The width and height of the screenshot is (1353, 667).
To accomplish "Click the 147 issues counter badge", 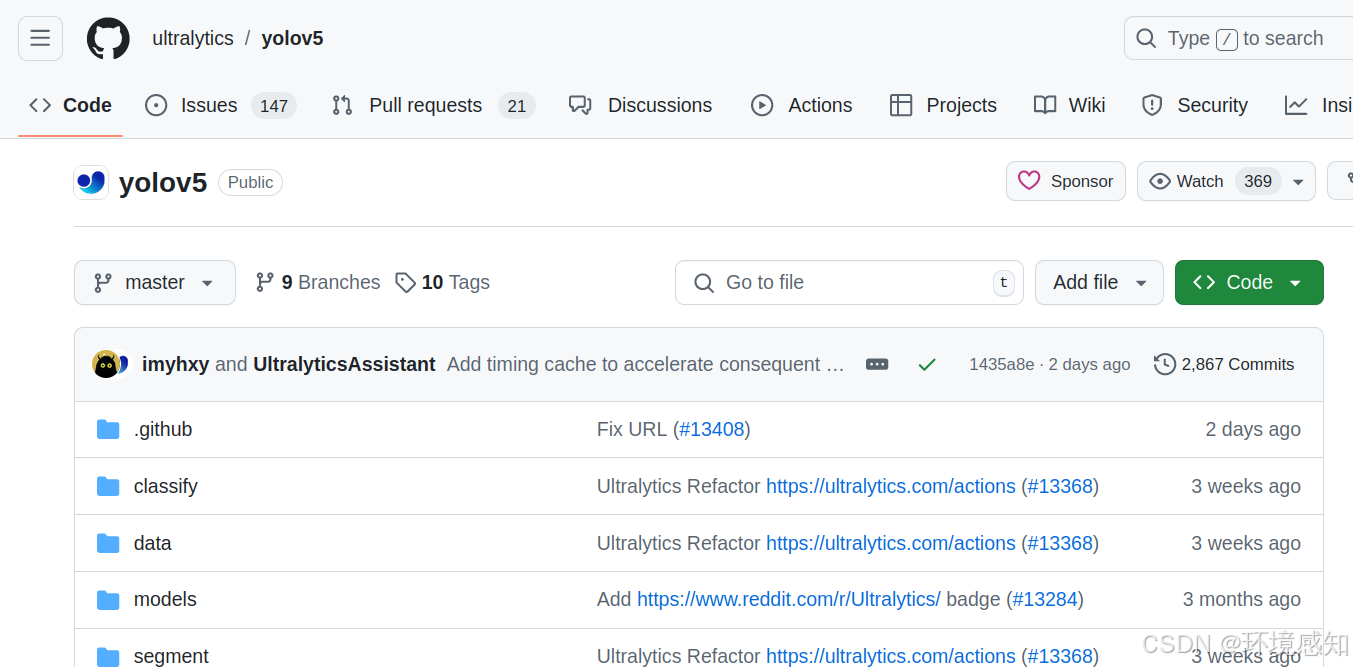I will point(274,105).
